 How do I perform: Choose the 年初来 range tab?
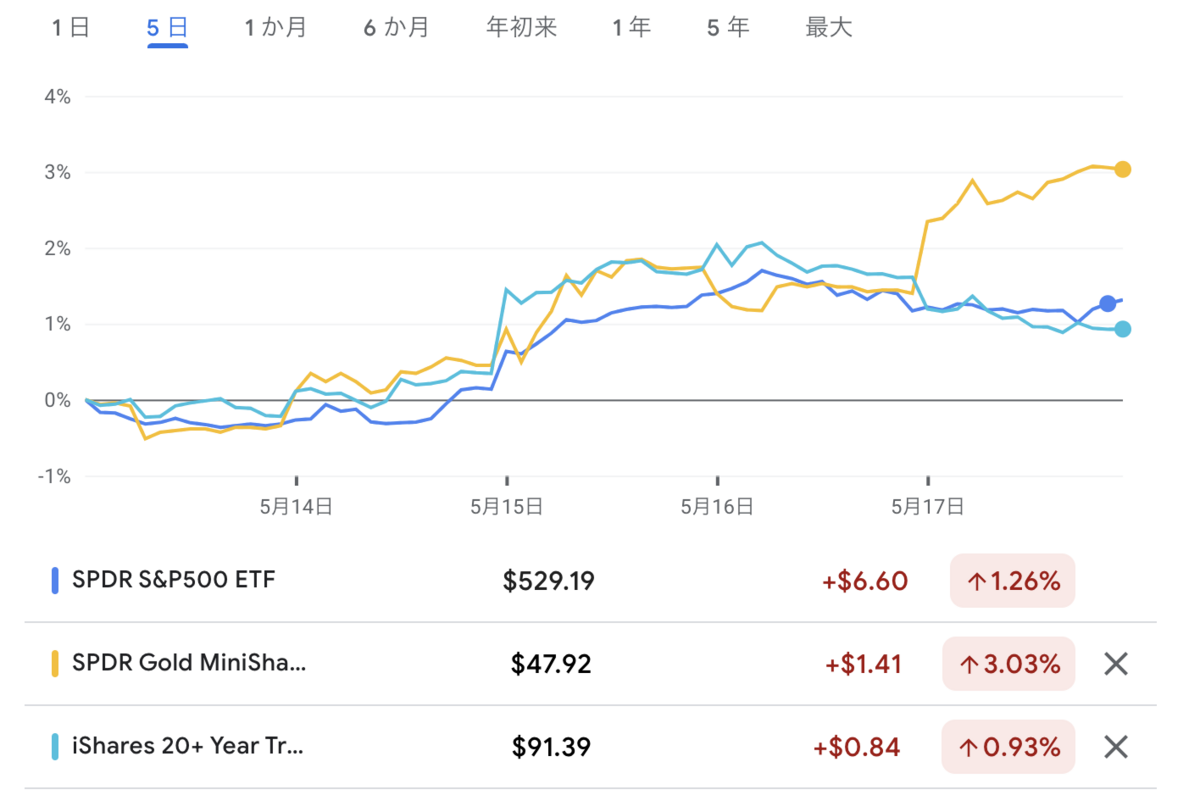tap(521, 28)
